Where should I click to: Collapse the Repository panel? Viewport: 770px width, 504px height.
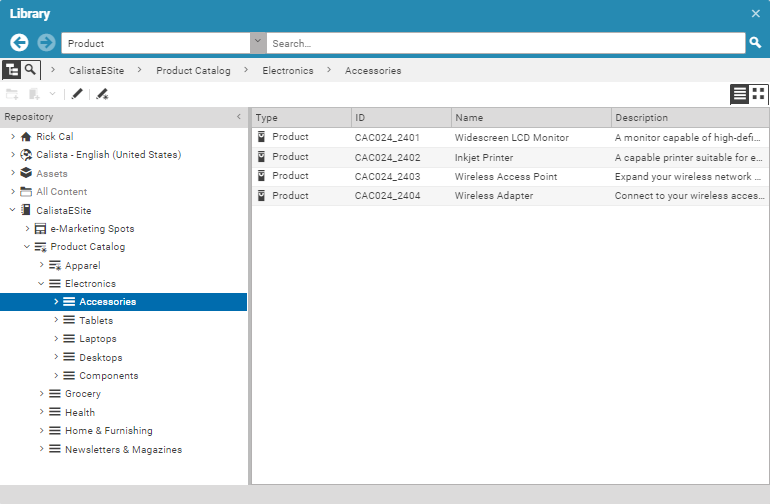coord(238,117)
